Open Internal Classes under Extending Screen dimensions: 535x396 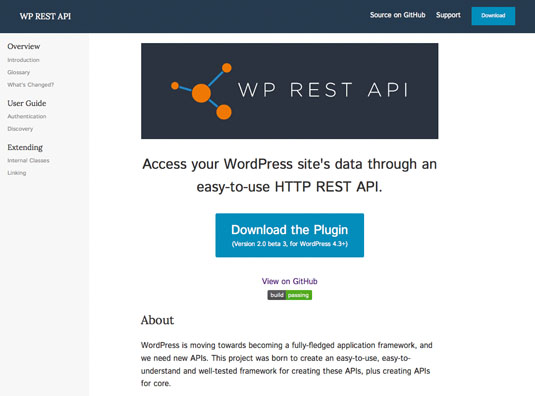pos(28,160)
